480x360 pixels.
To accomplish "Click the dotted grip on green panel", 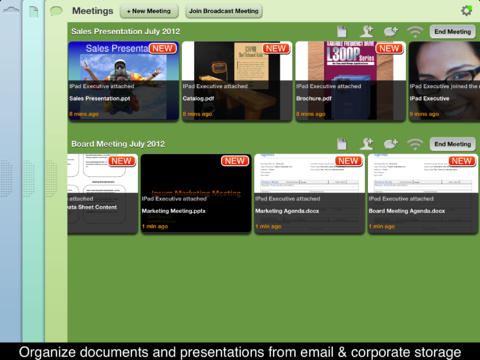I will point(51,178).
